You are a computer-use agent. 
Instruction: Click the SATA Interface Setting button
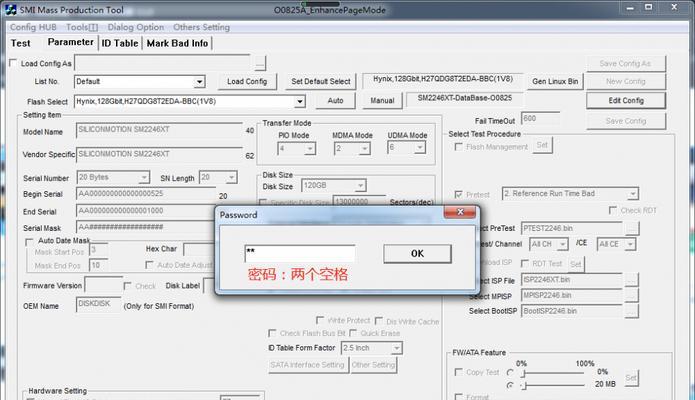point(307,365)
